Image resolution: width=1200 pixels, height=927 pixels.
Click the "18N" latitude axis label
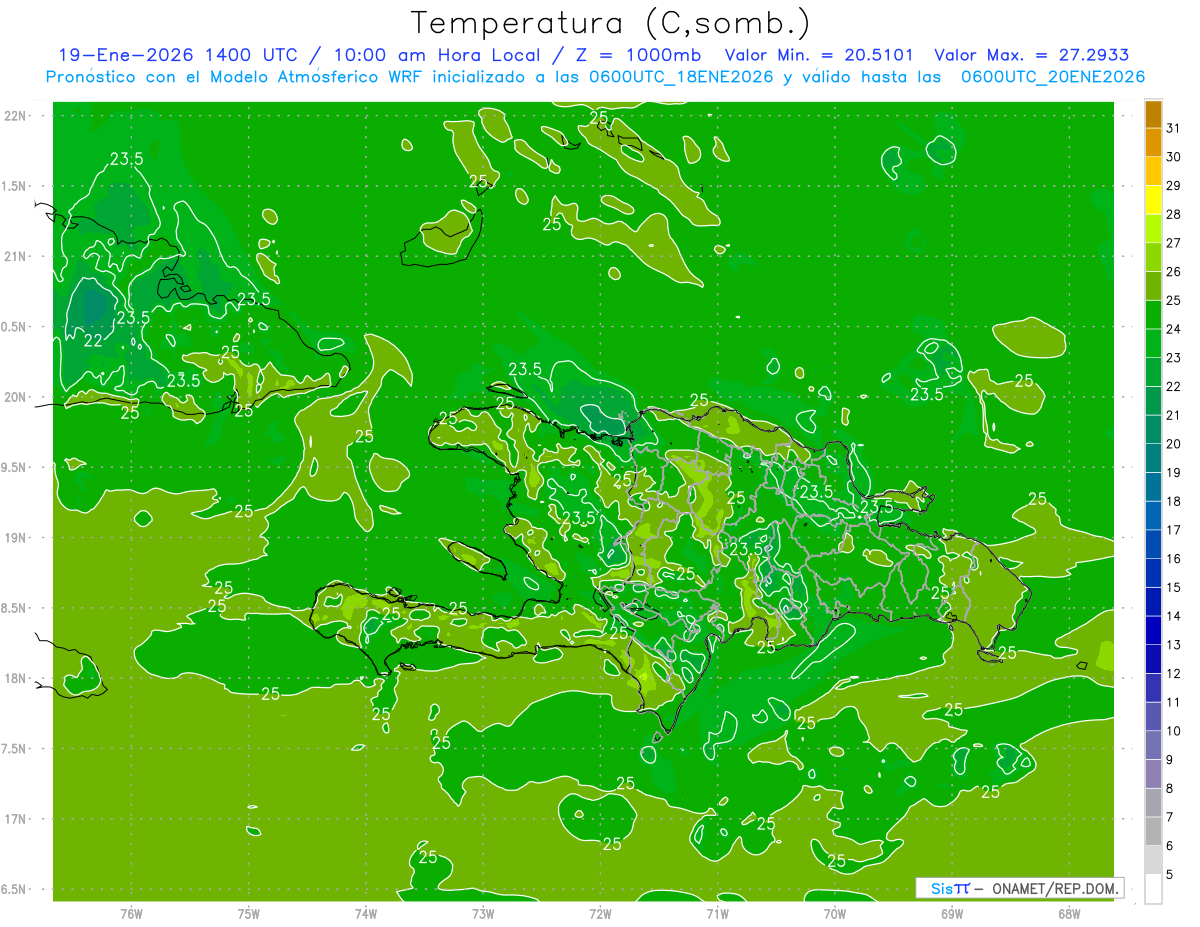pos(15,678)
